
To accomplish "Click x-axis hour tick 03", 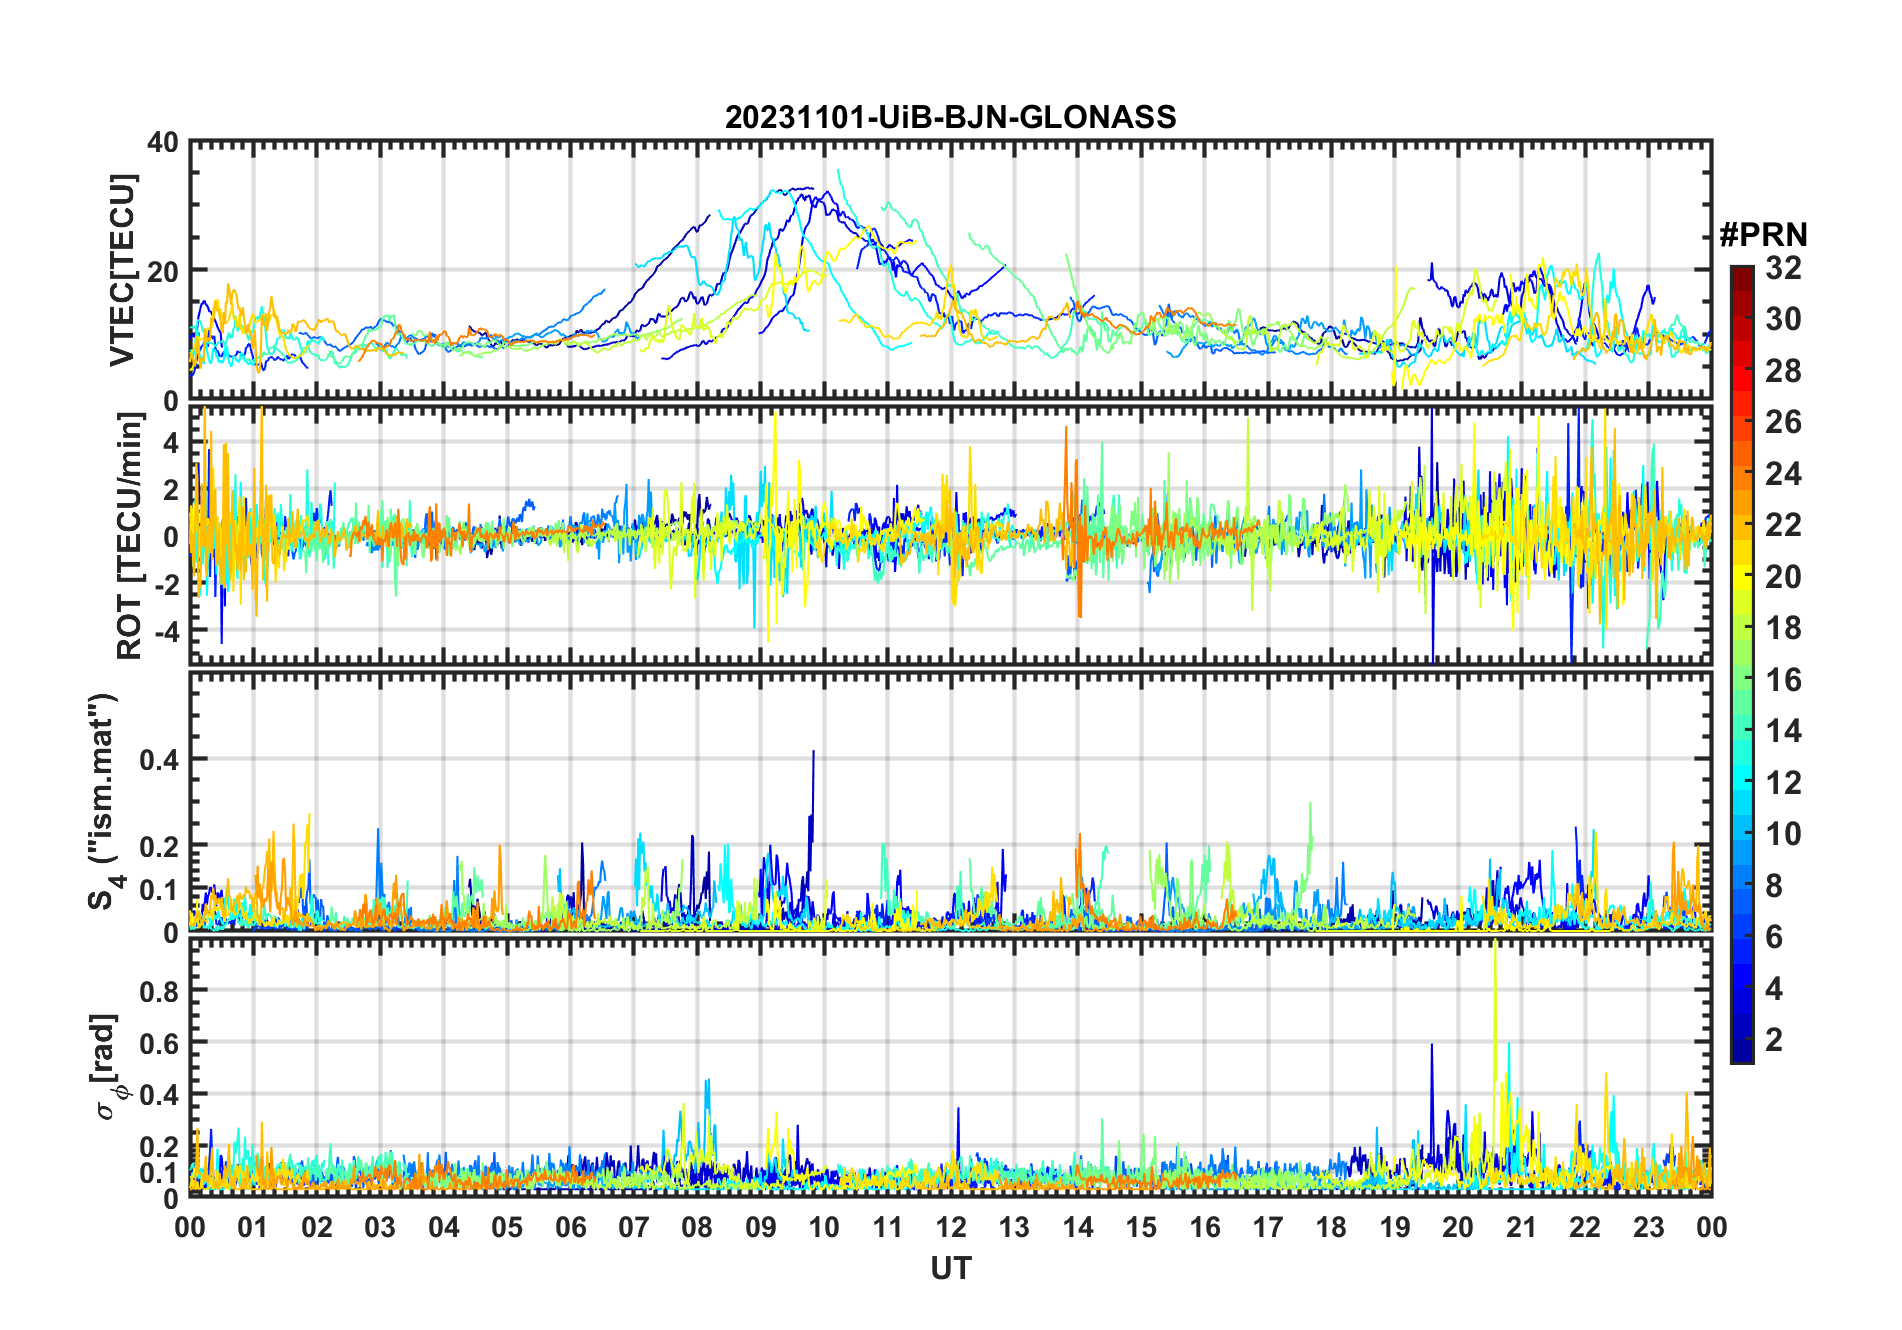I will 380,1227.
